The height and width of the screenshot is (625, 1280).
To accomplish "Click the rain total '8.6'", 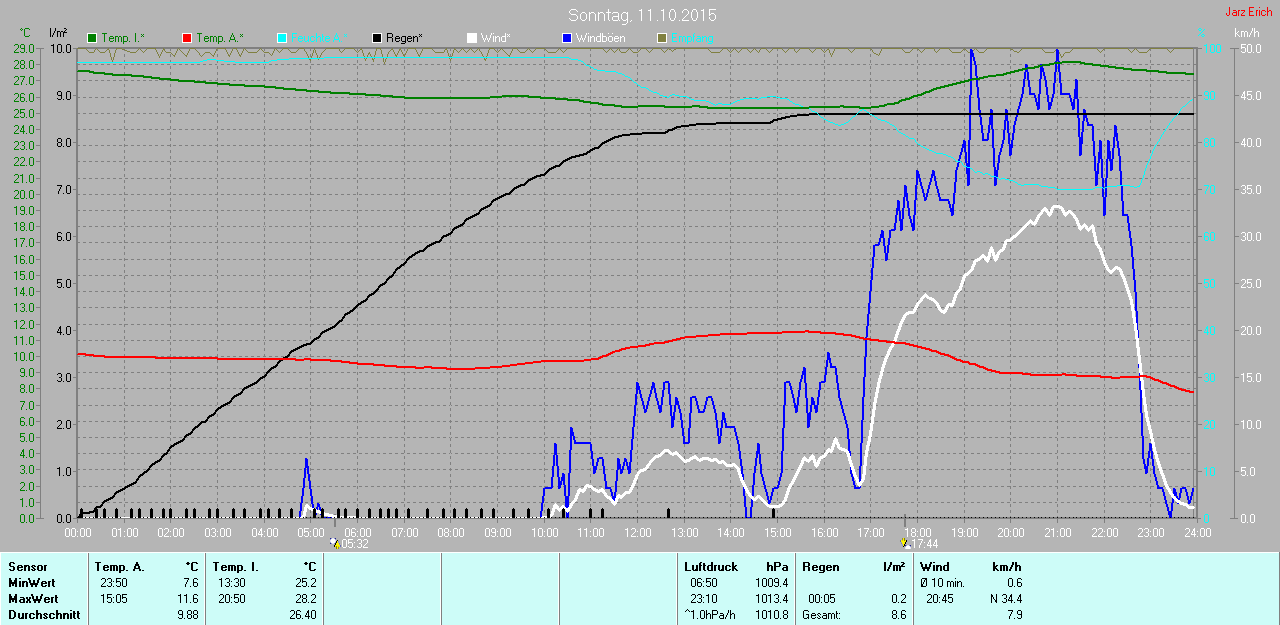I will [898, 615].
